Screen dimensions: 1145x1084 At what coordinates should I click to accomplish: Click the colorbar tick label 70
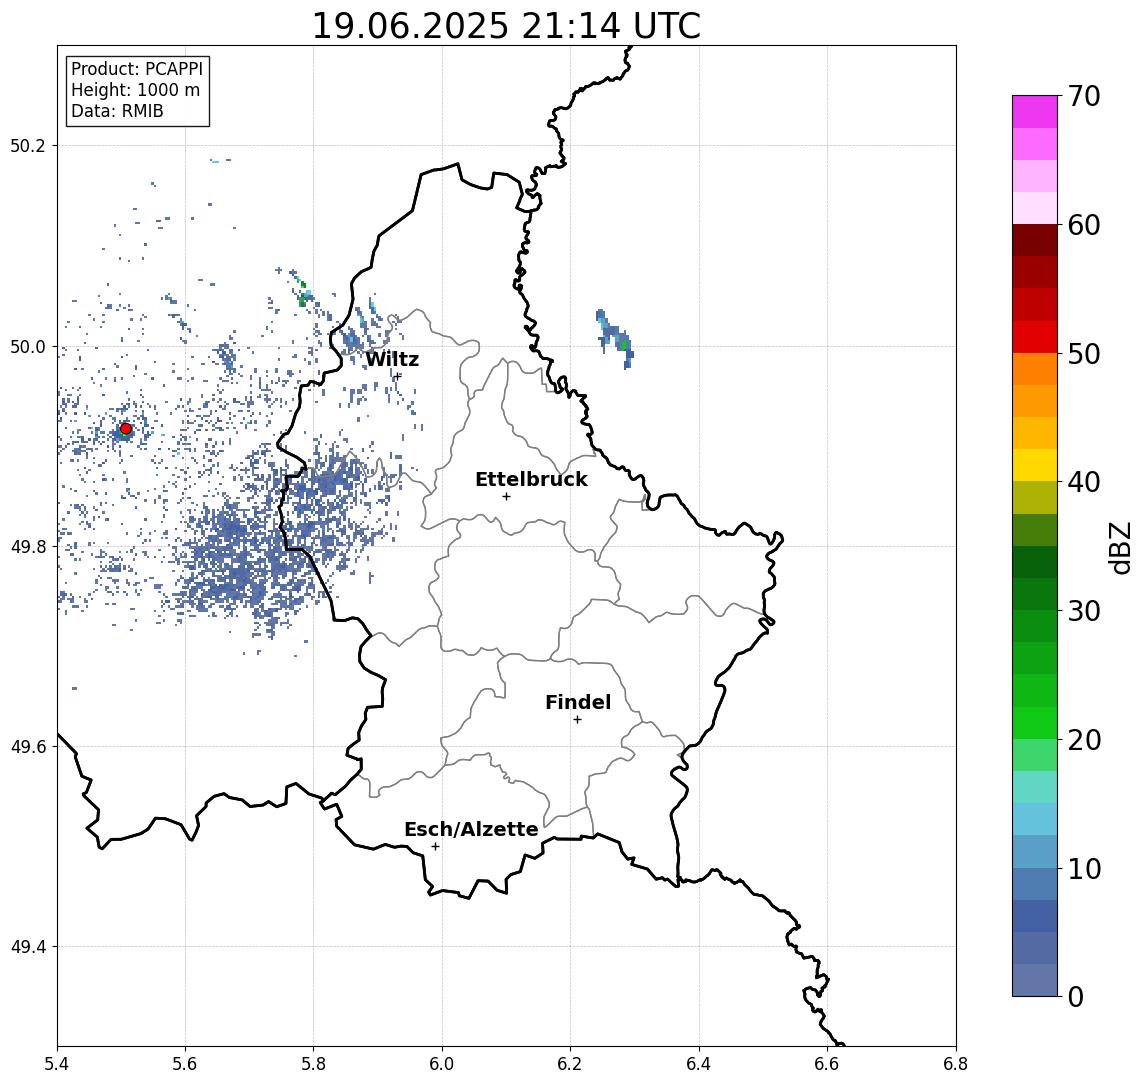pos(1084,96)
